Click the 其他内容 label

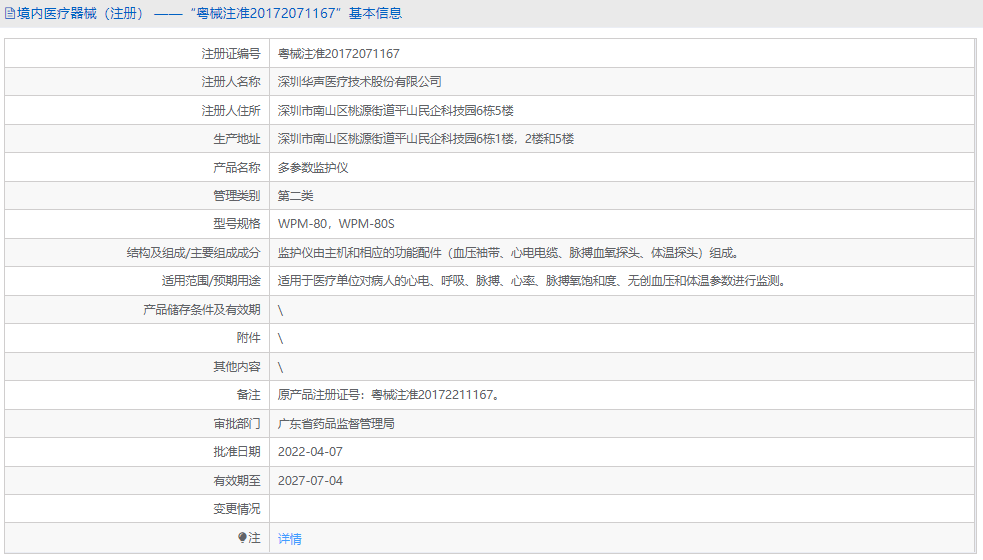point(236,367)
